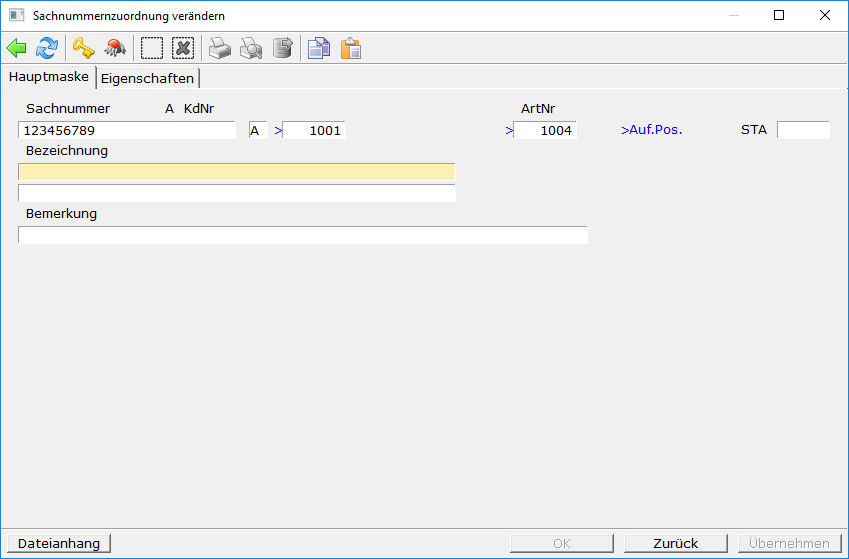Click into the Bemerkung text field
The image size is (849, 559).
tap(302, 235)
